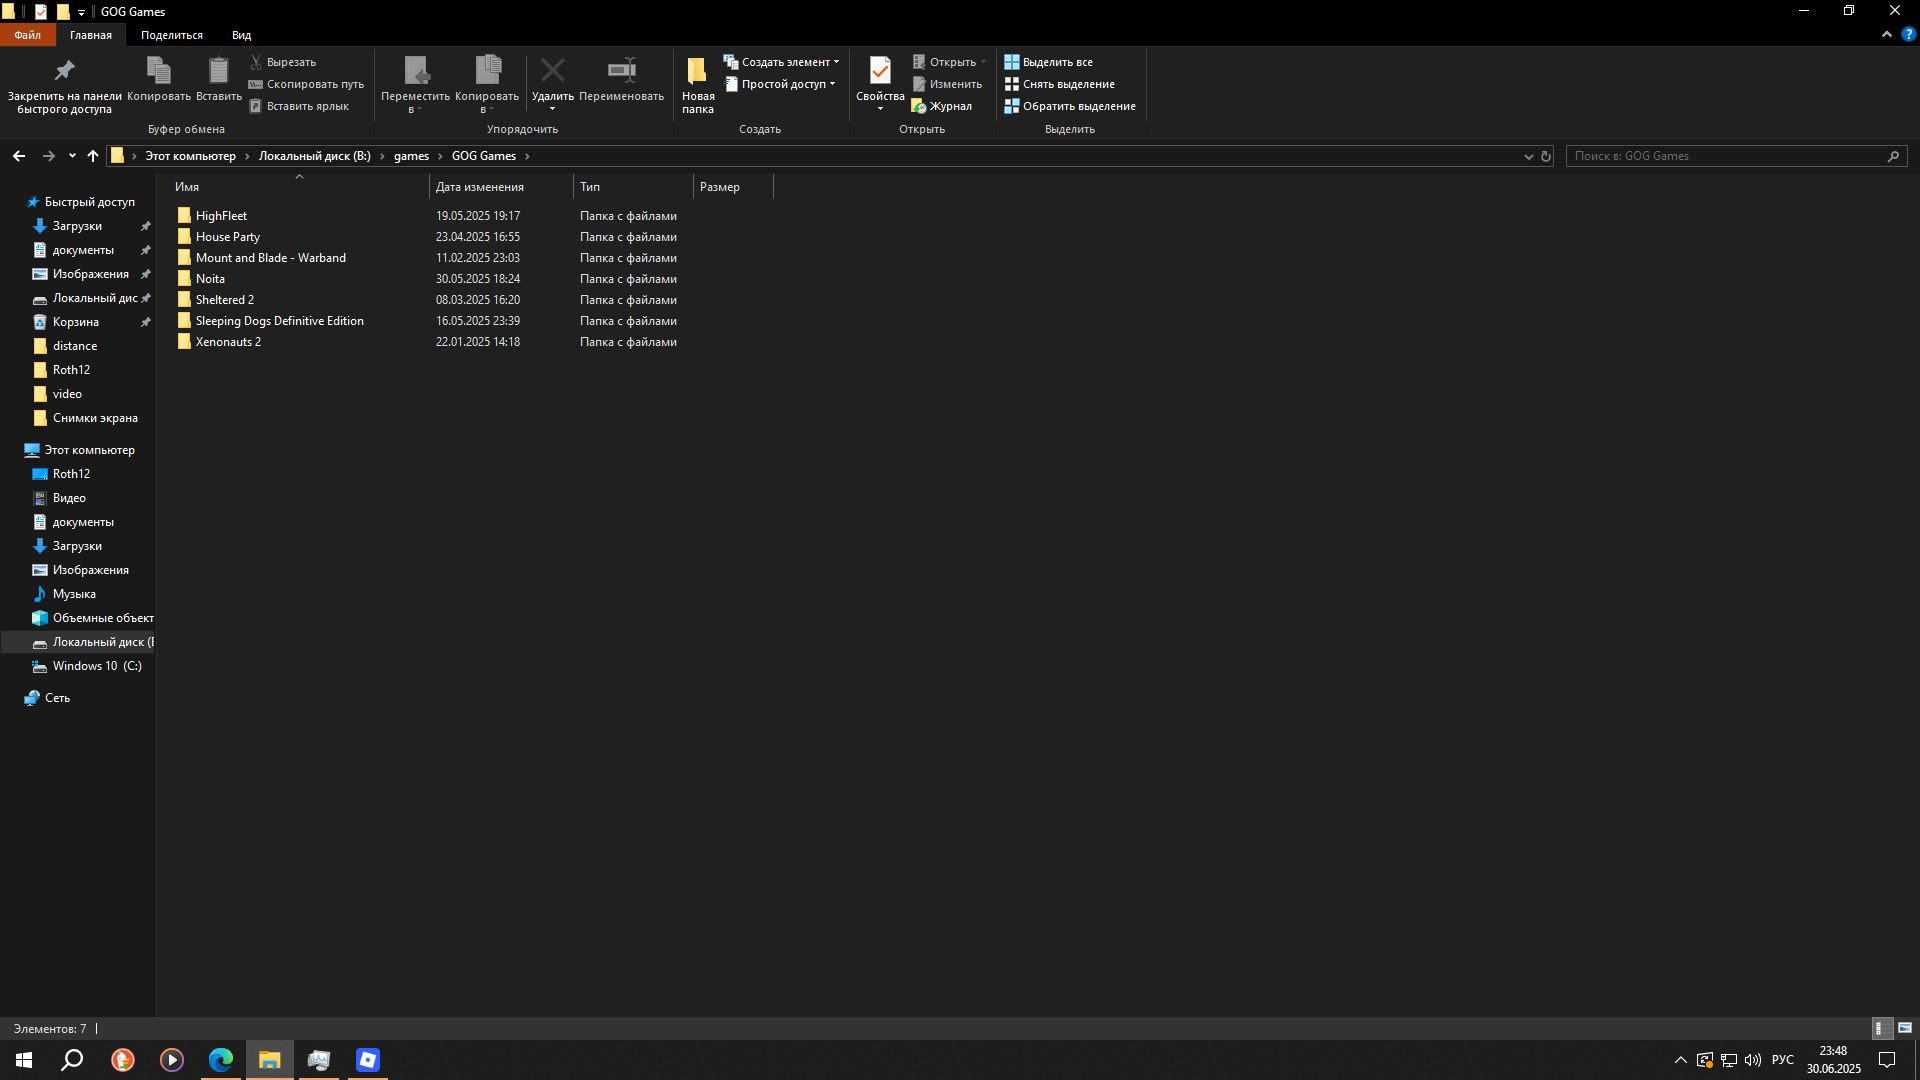This screenshot has height=1080, width=1920.
Task: Click the games breadcrumb link
Action: coord(411,156)
